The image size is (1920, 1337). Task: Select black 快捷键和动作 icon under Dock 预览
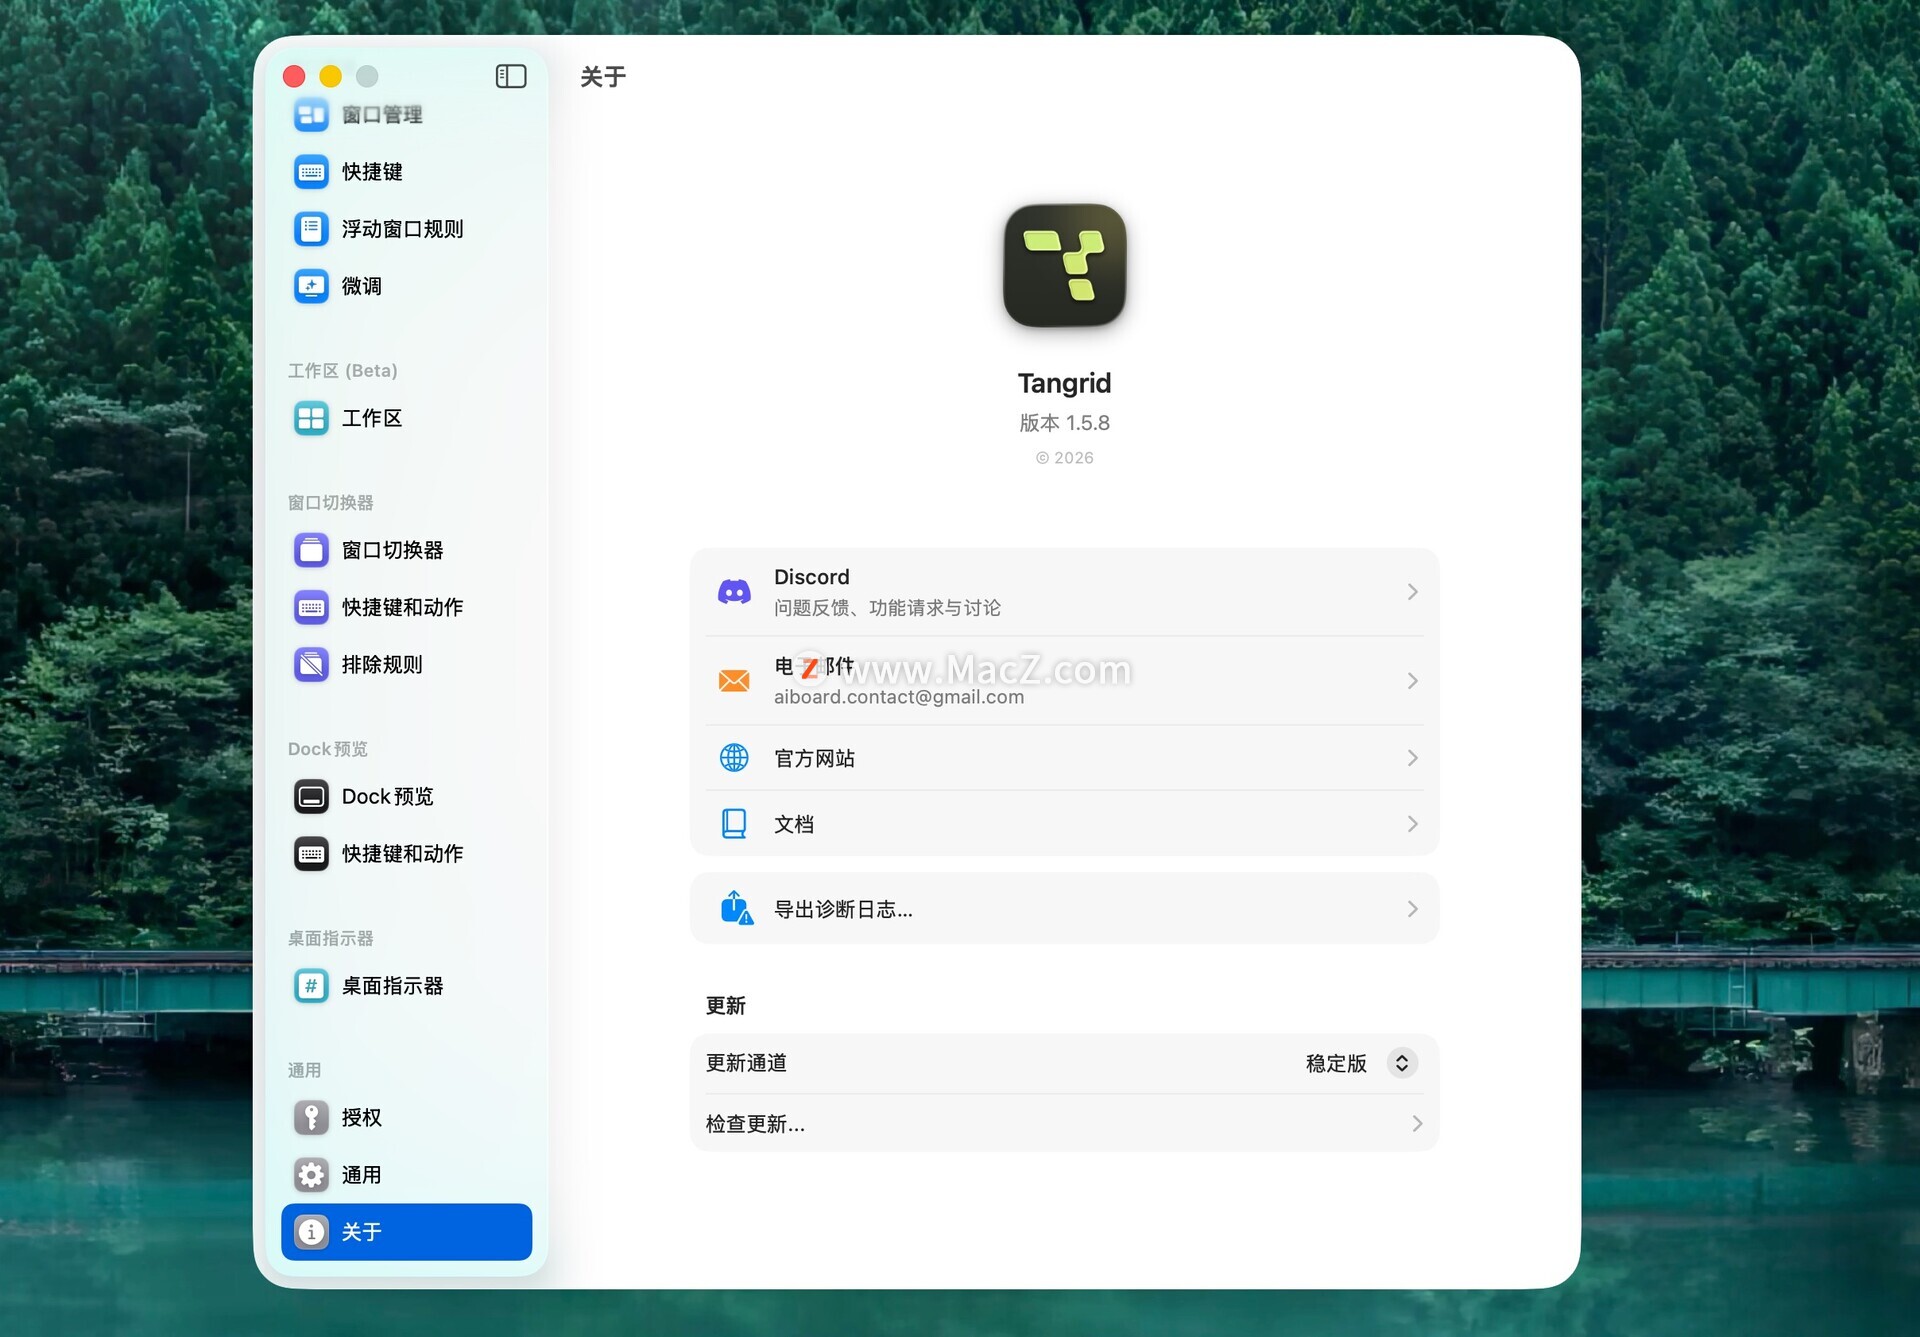tap(311, 853)
